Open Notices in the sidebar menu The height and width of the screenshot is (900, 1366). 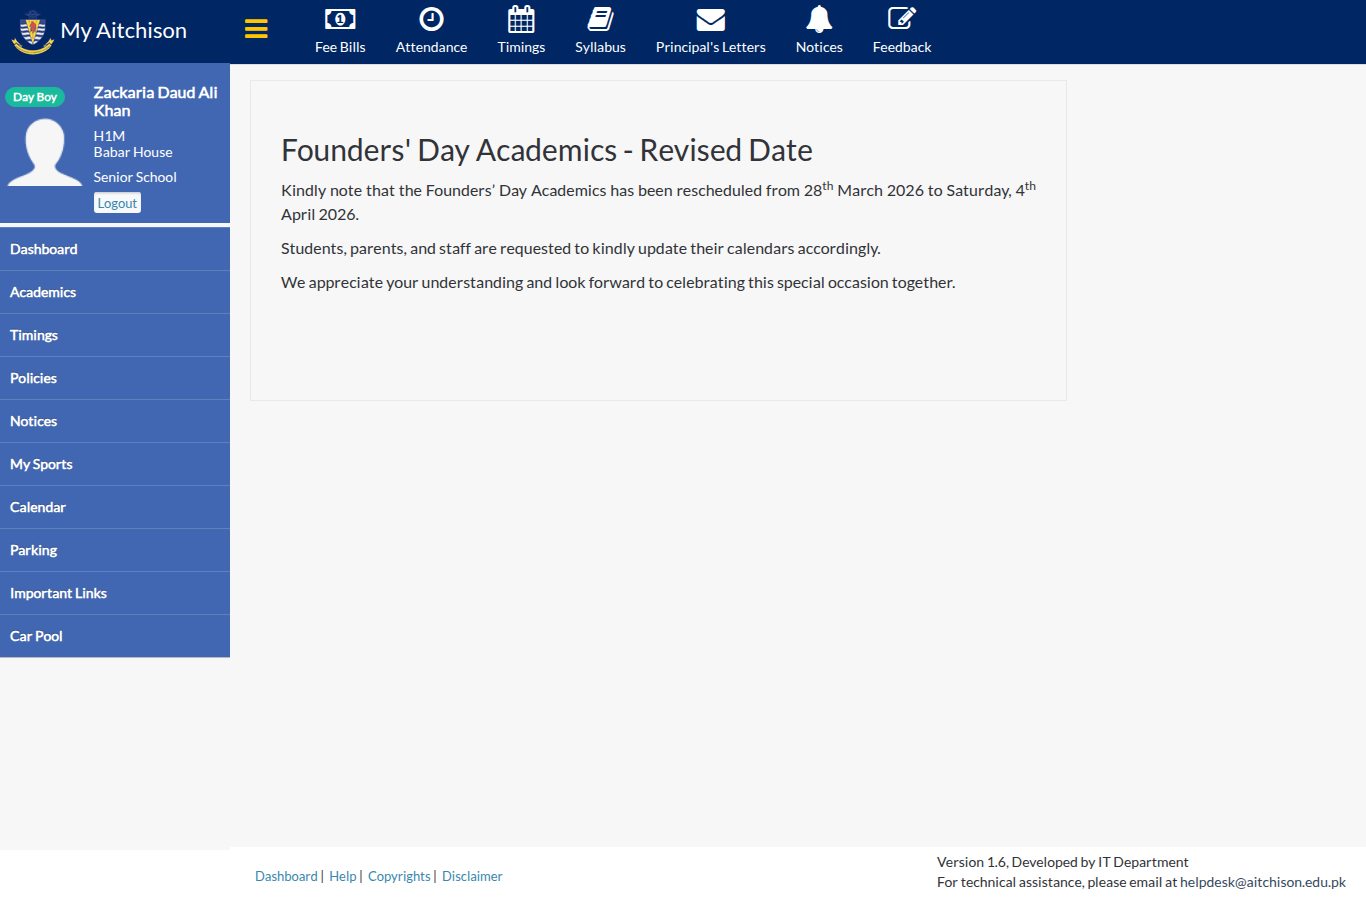click(115, 421)
